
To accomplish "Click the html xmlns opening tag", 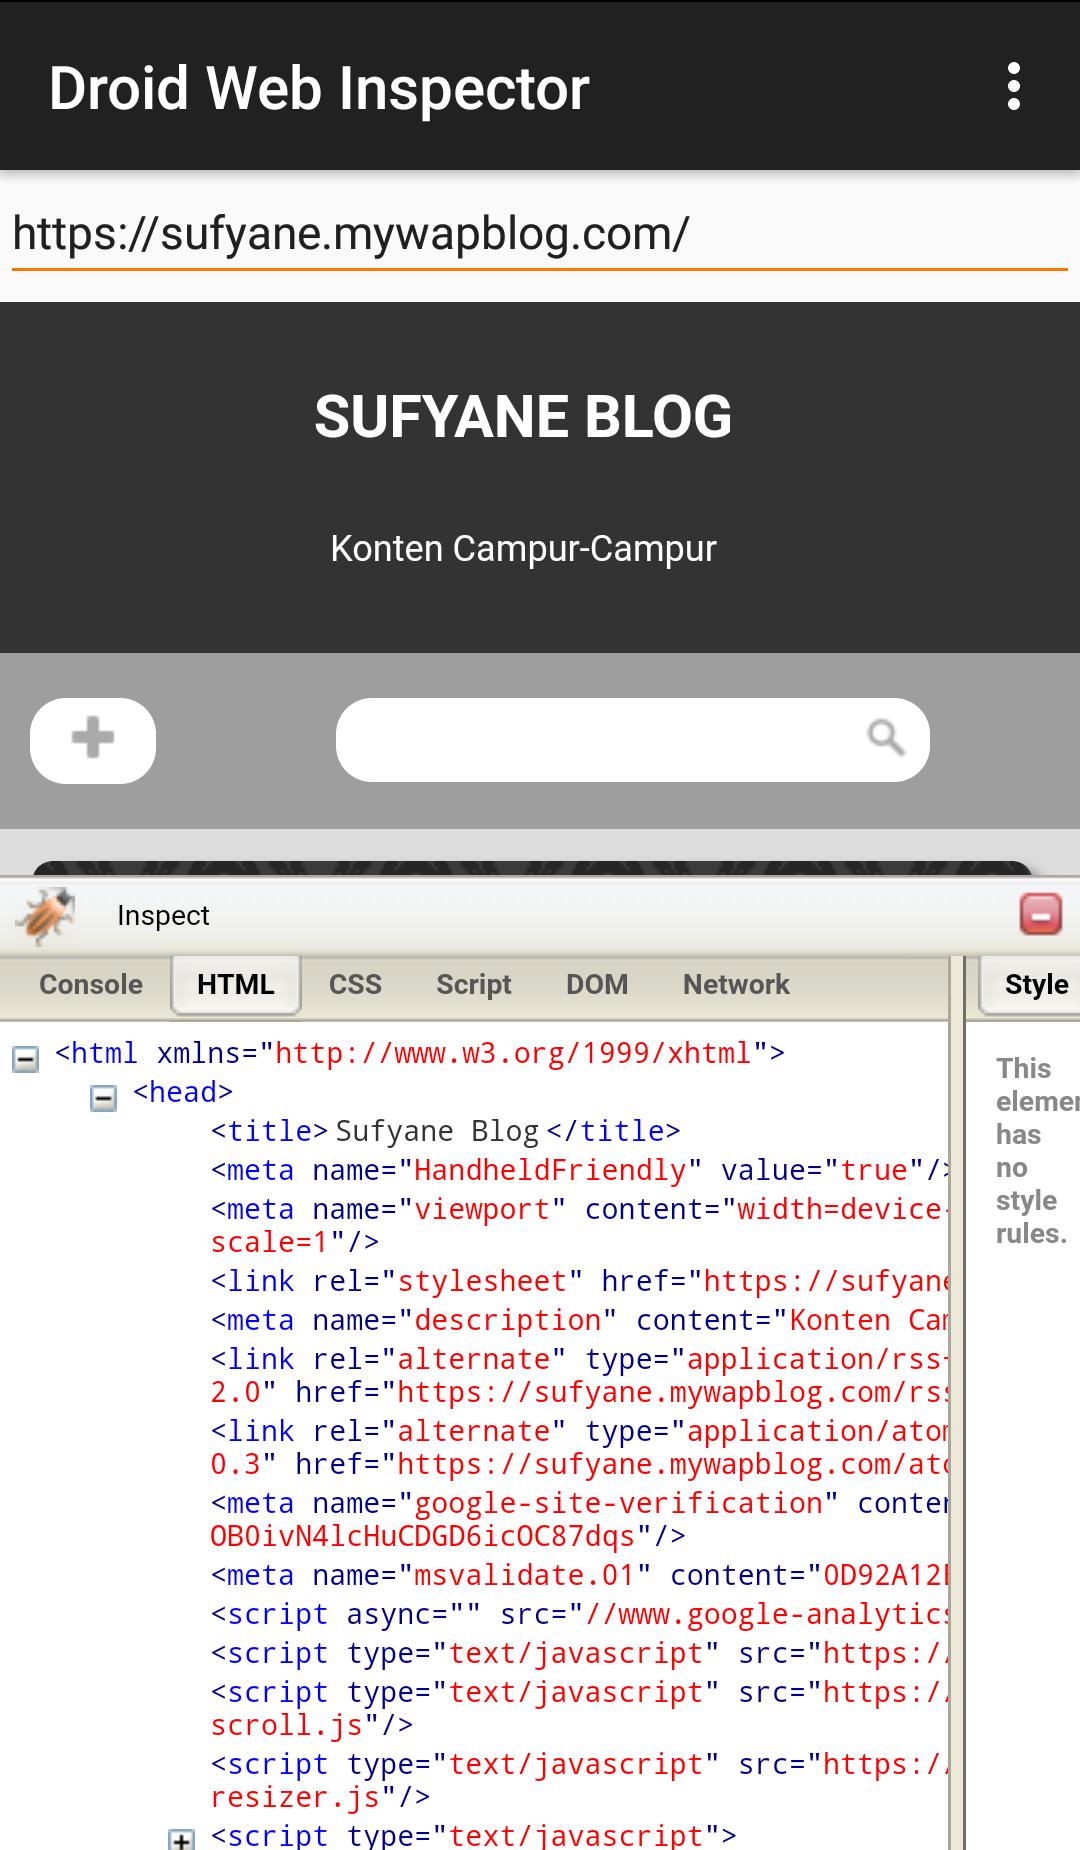I will click(420, 1053).
